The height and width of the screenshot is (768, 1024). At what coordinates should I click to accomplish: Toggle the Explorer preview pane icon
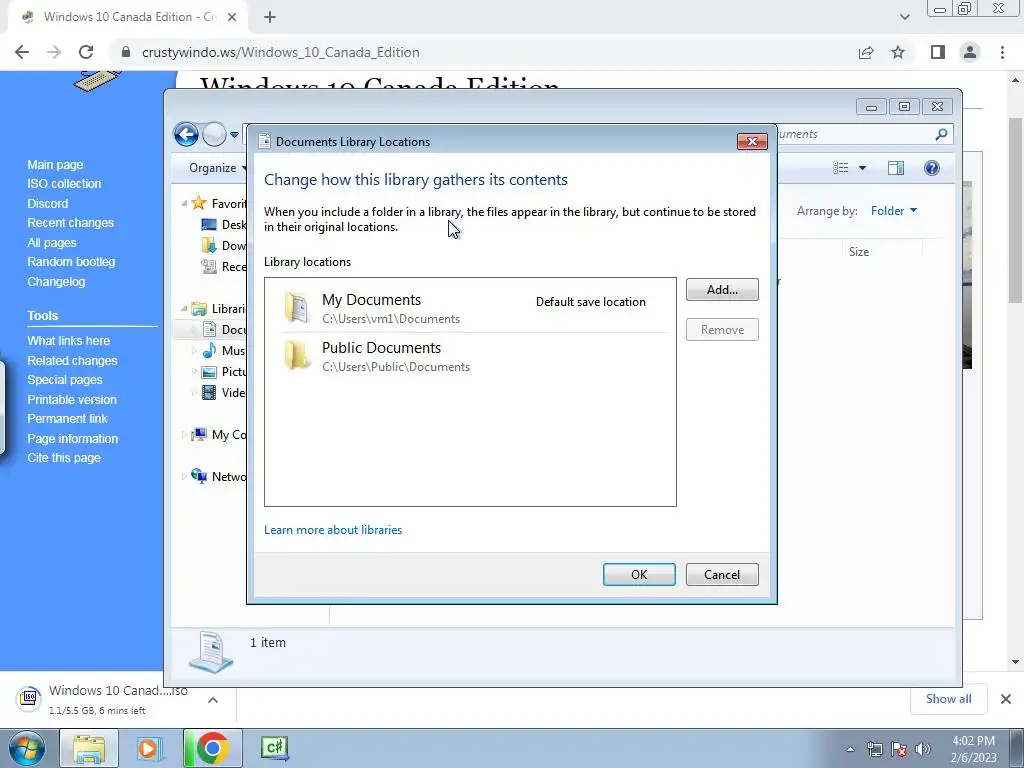point(896,168)
